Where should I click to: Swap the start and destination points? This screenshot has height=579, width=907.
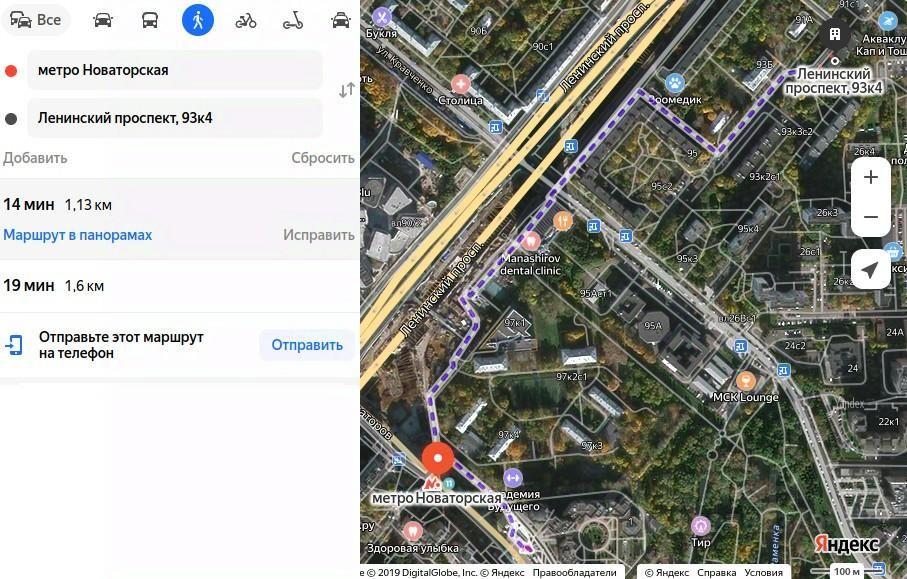tap(346, 90)
